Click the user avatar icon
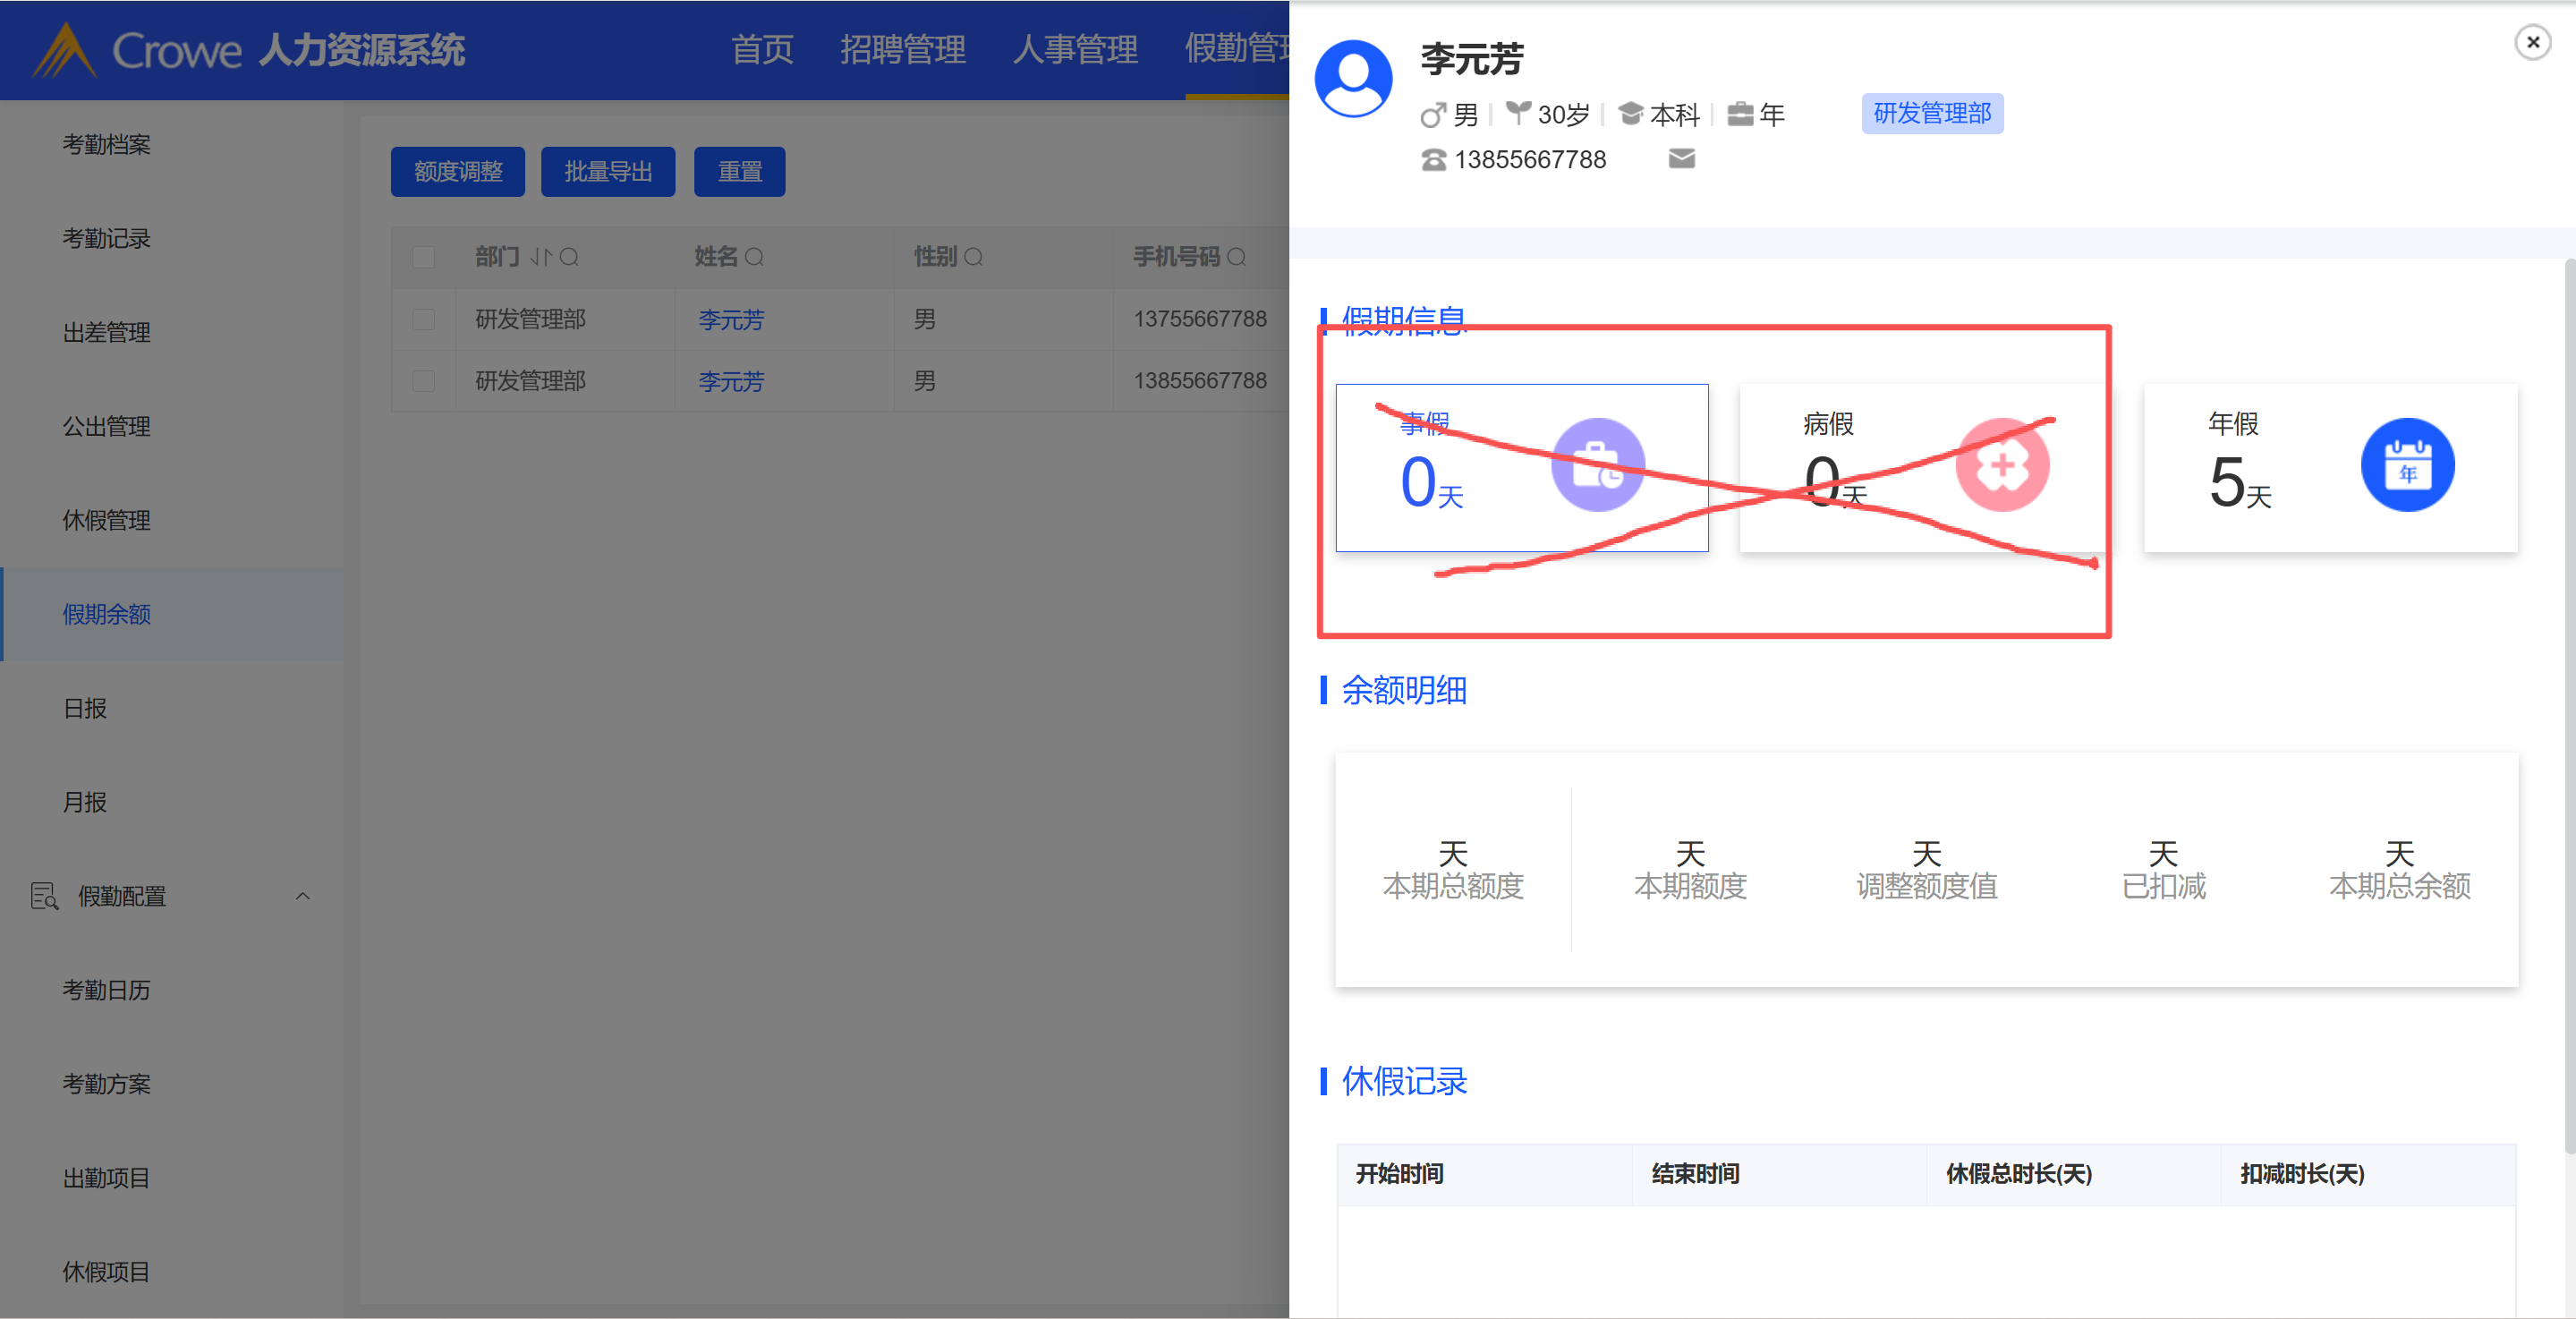Image resolution: width=2576 pixels, height=1319 pixels. point(1353,79)
